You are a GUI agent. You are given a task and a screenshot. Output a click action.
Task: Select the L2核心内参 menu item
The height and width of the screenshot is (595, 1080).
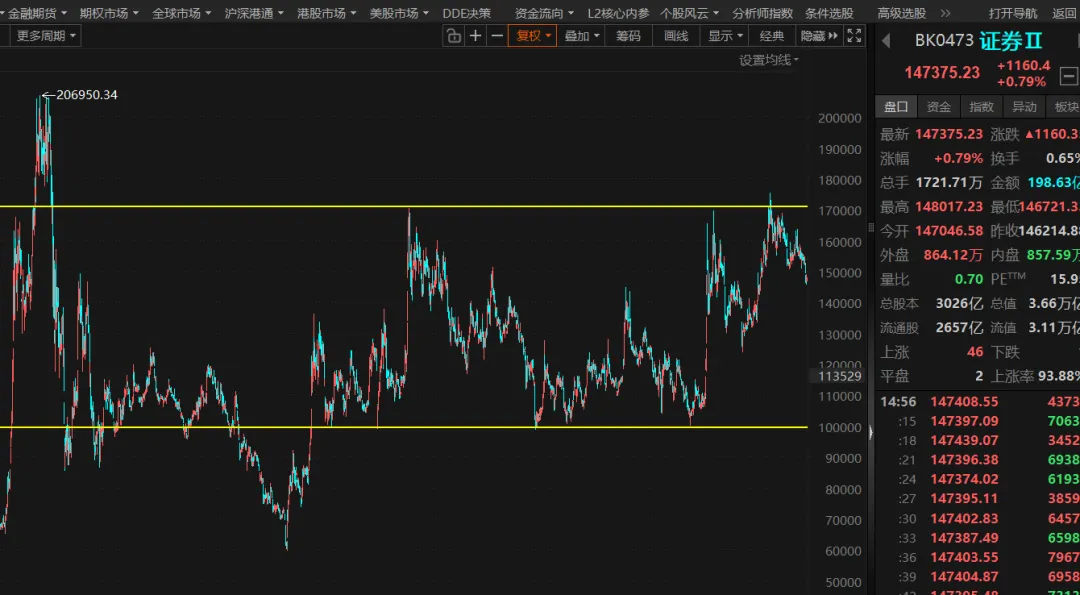tap(618, 12)
